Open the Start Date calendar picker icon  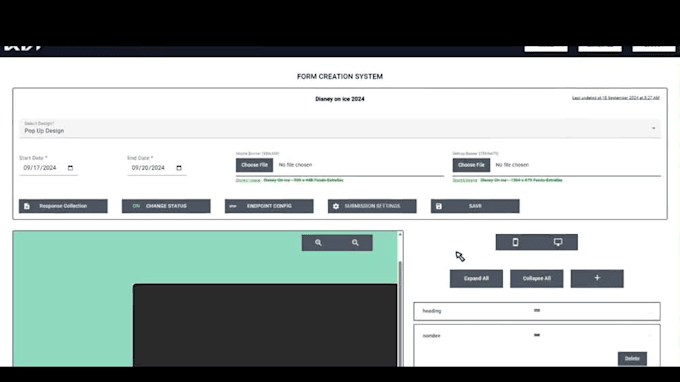pyautogui.click(x=70, y=168)
